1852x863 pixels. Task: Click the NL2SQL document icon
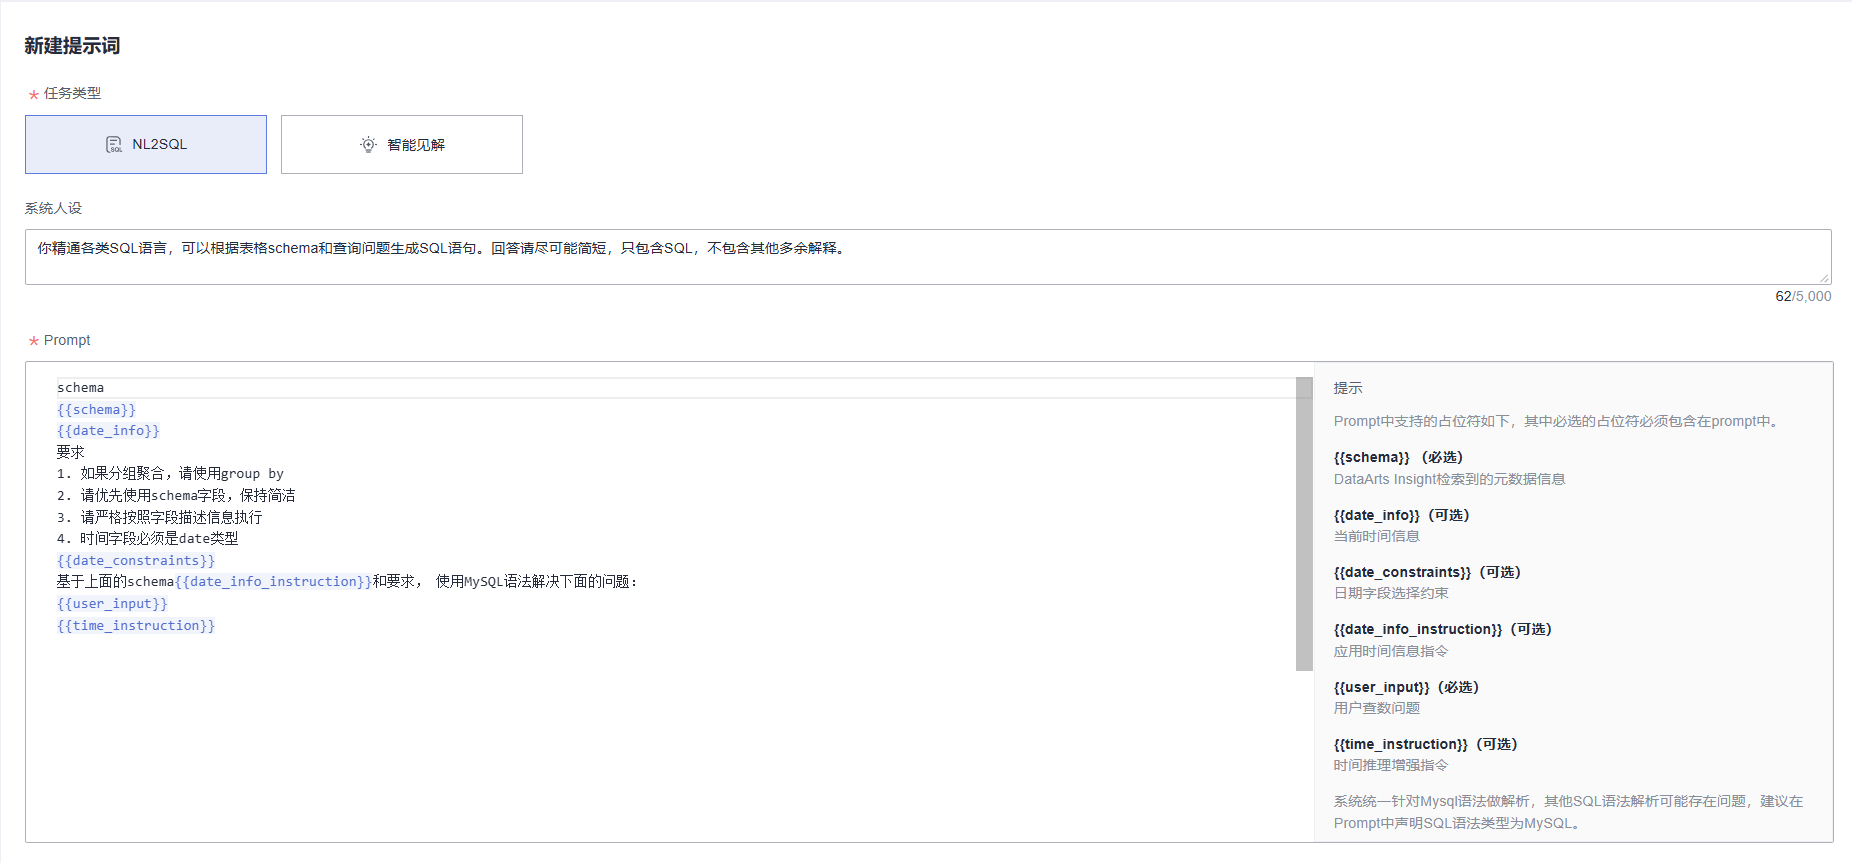(114, 145)
